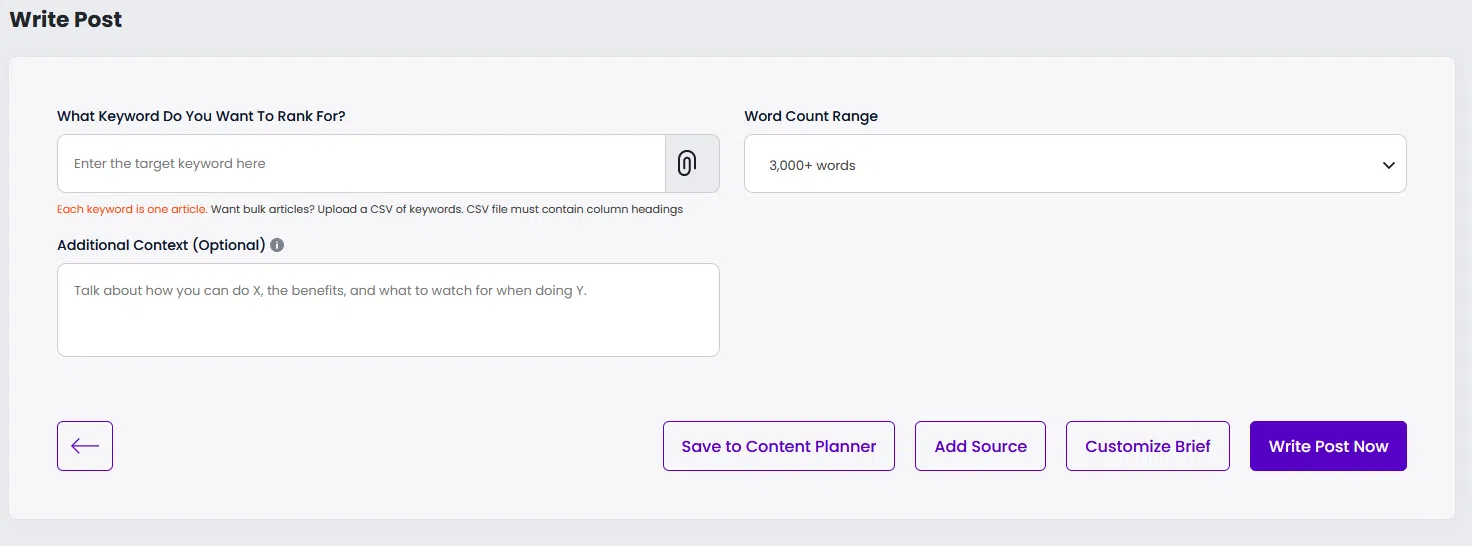The width and height of the screenshot is (1472, 546).
Task: Click the Add Source button
Action: (980, 446)
